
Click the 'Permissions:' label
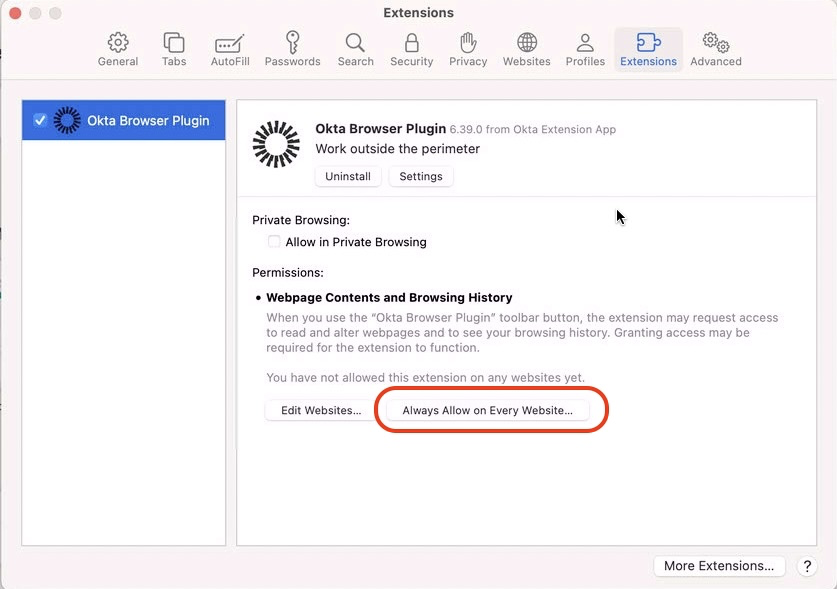[x=288, y=272]
